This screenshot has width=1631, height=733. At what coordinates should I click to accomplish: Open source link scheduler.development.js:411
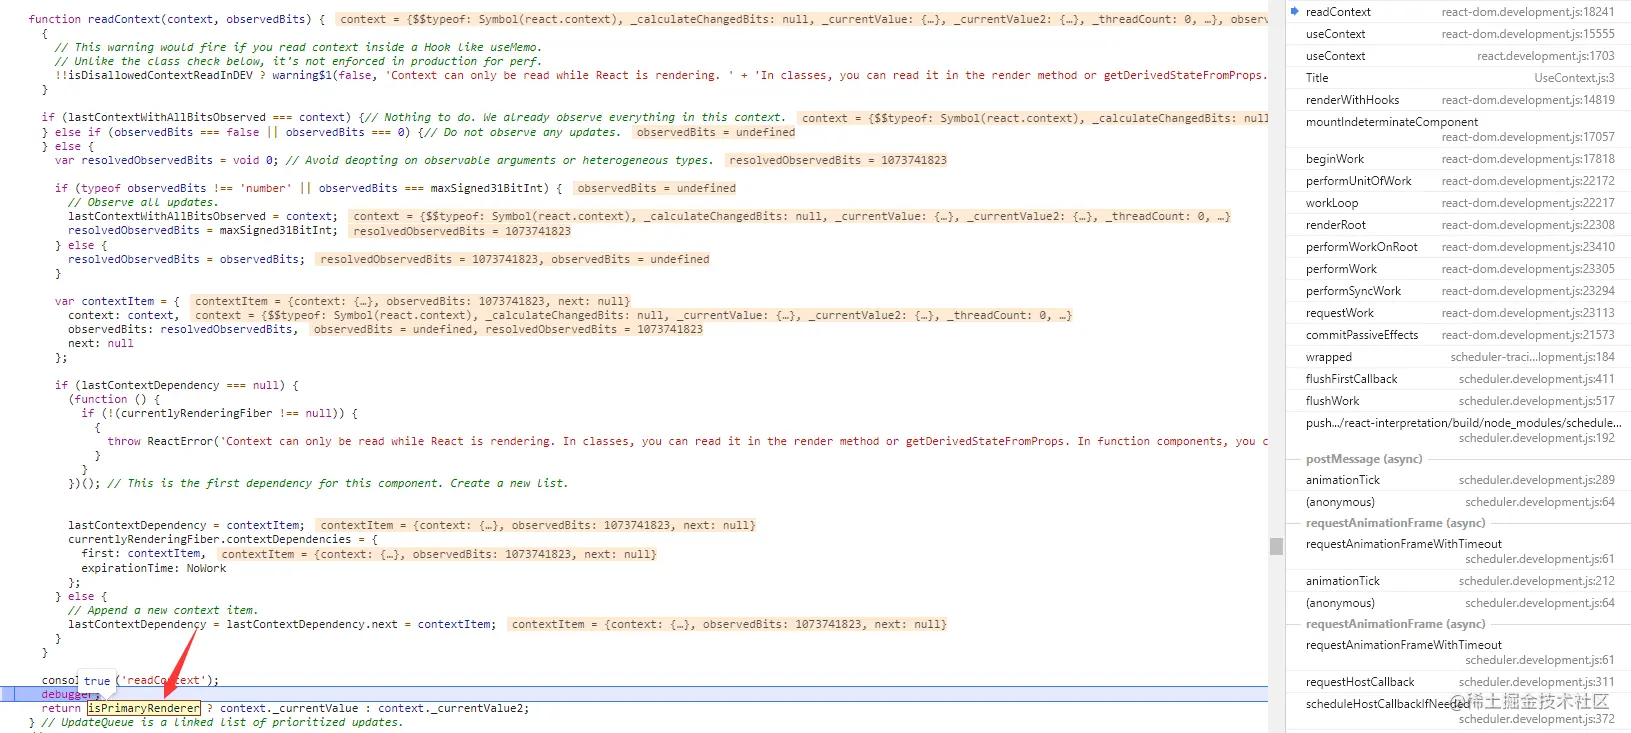tap(1536, 379)
